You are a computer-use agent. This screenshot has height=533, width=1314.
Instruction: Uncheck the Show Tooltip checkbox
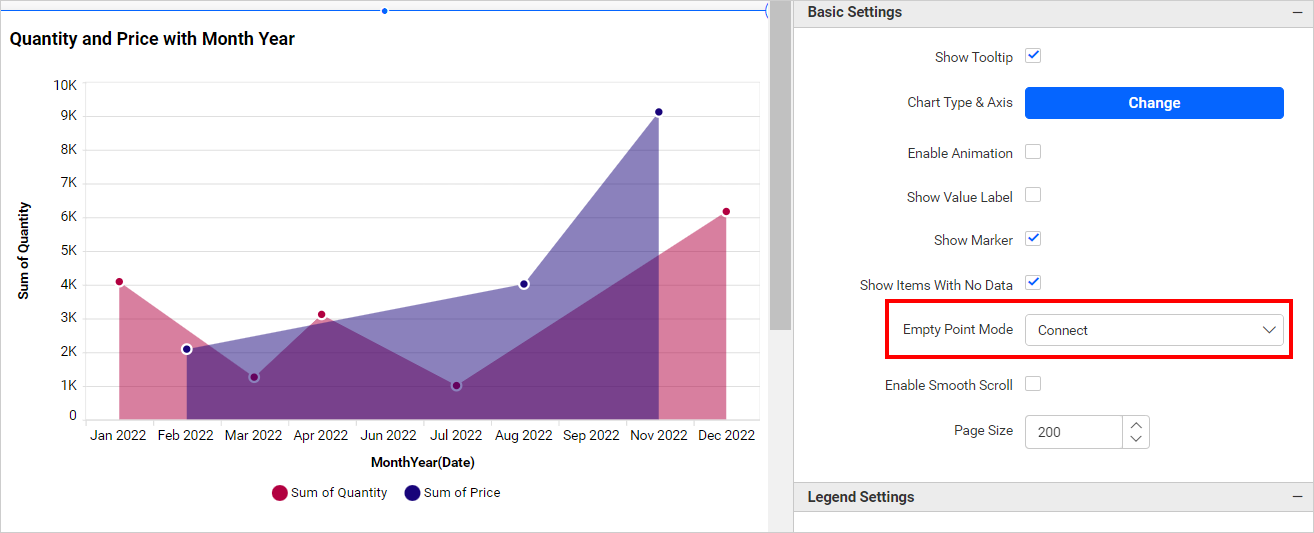pyautogui.click(x=1034, y=56)
